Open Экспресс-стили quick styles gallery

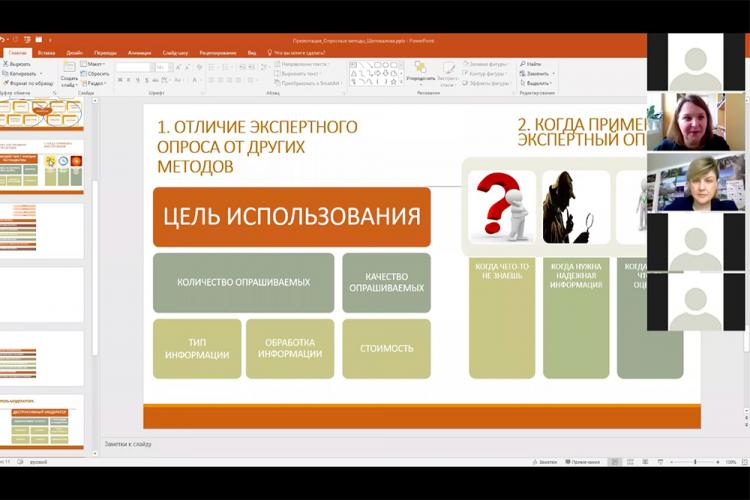(x=448, y=75)
